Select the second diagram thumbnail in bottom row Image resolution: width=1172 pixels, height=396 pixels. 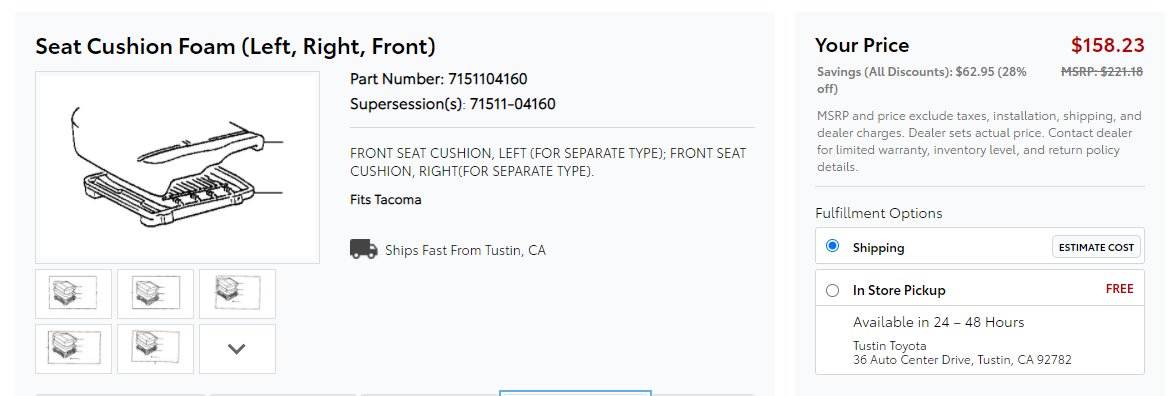coord(155,348)
